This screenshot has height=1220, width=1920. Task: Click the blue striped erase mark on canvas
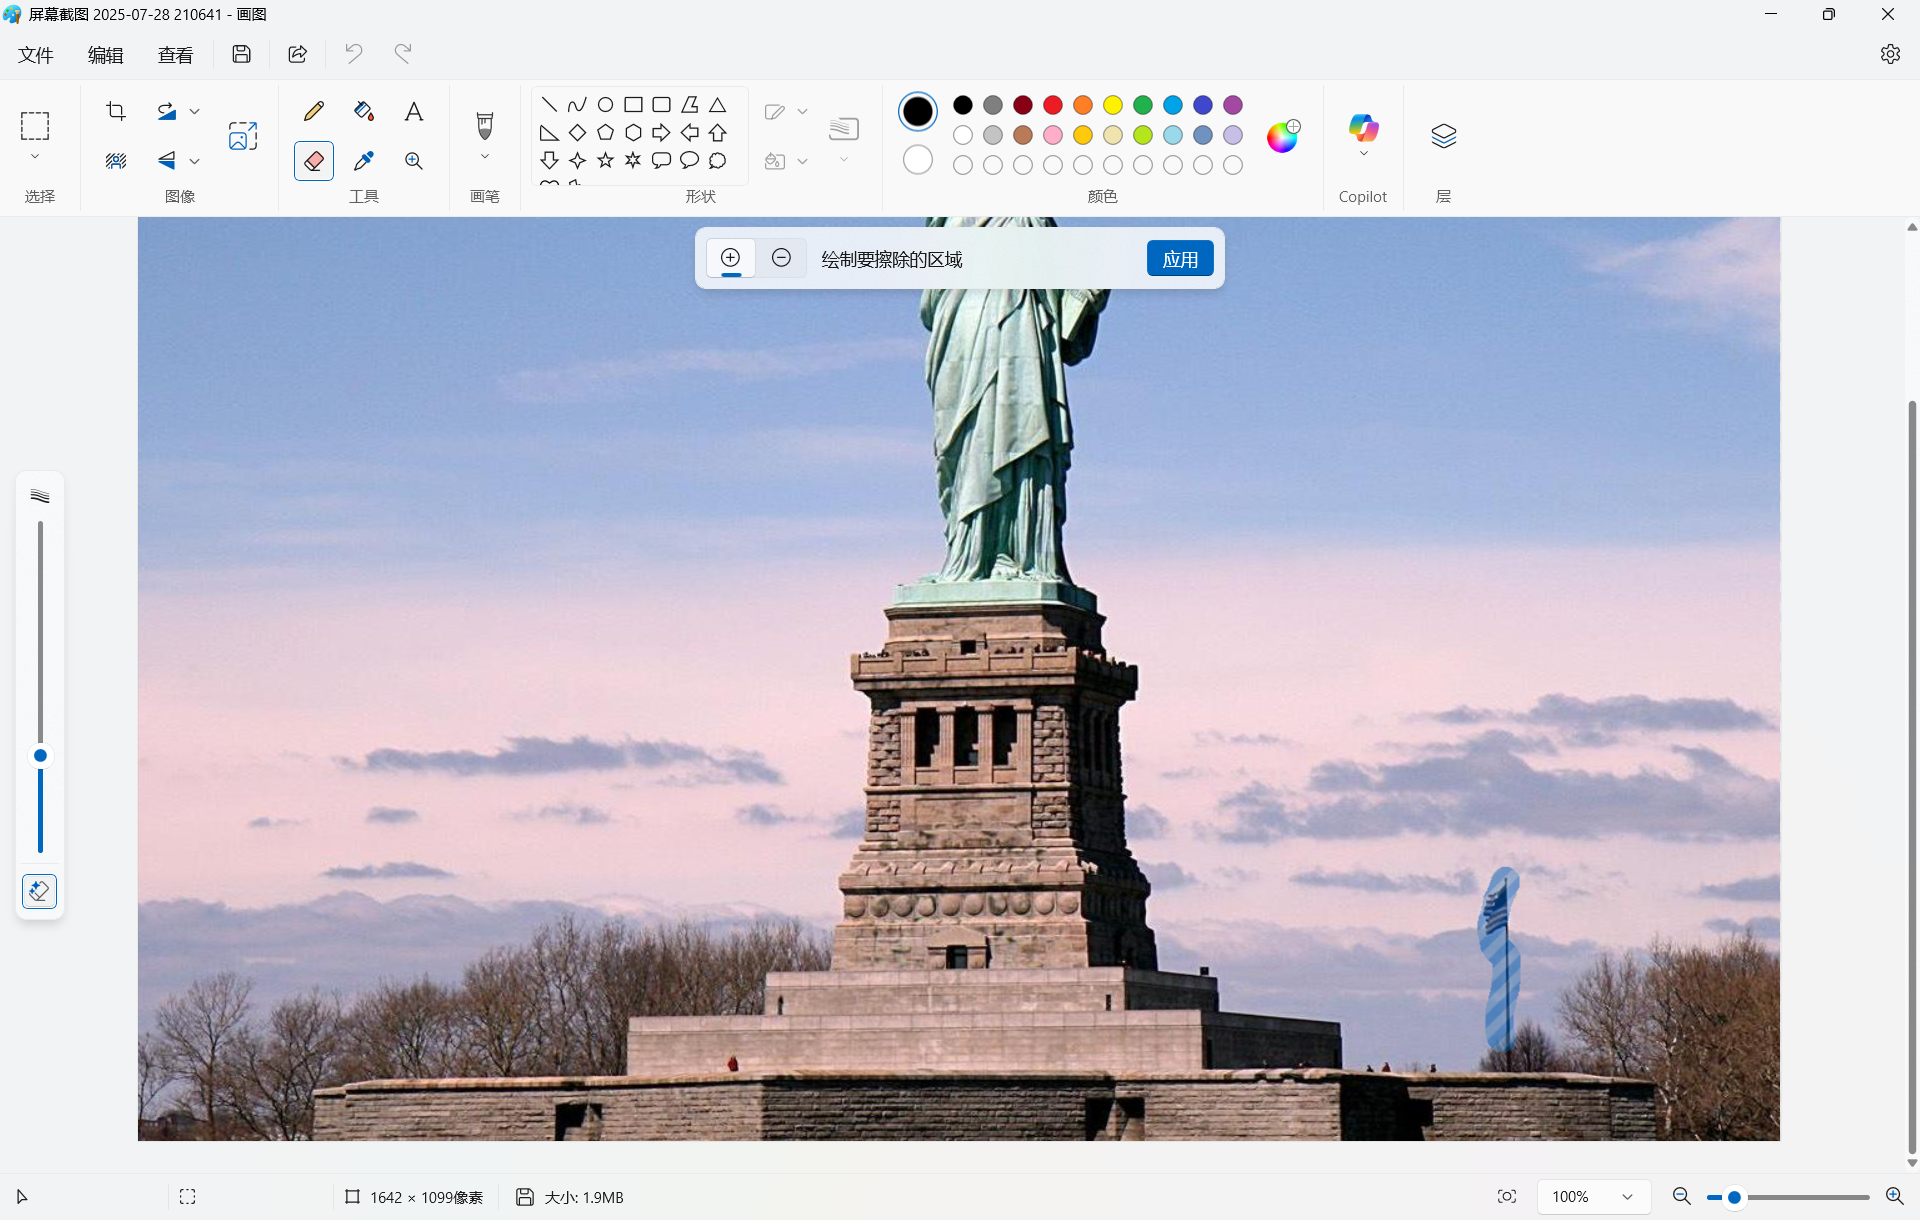point(1499,958)
